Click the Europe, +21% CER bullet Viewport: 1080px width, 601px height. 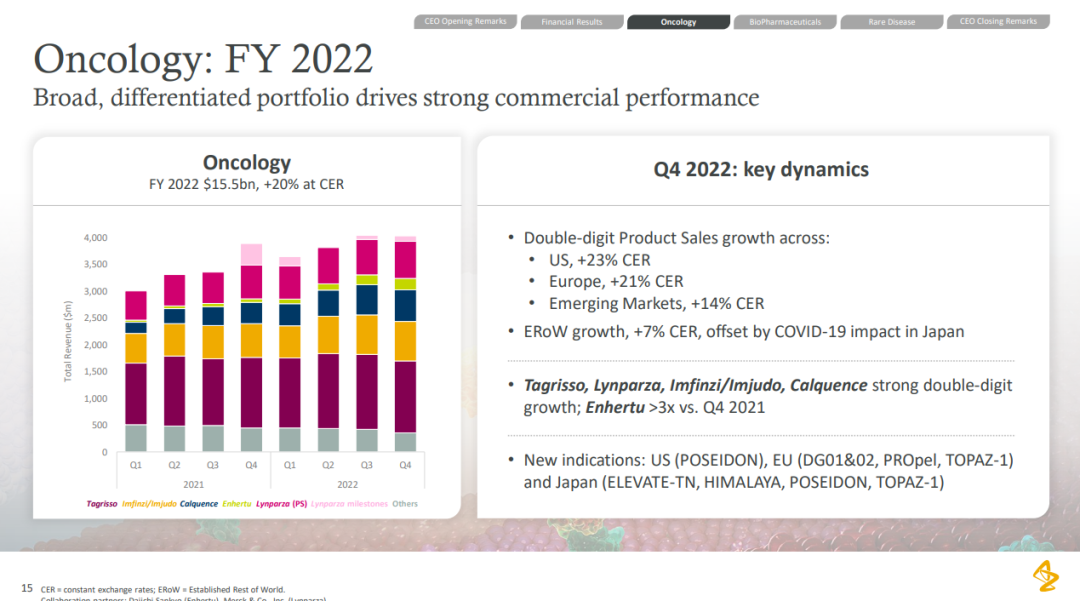tap(616, 282)
